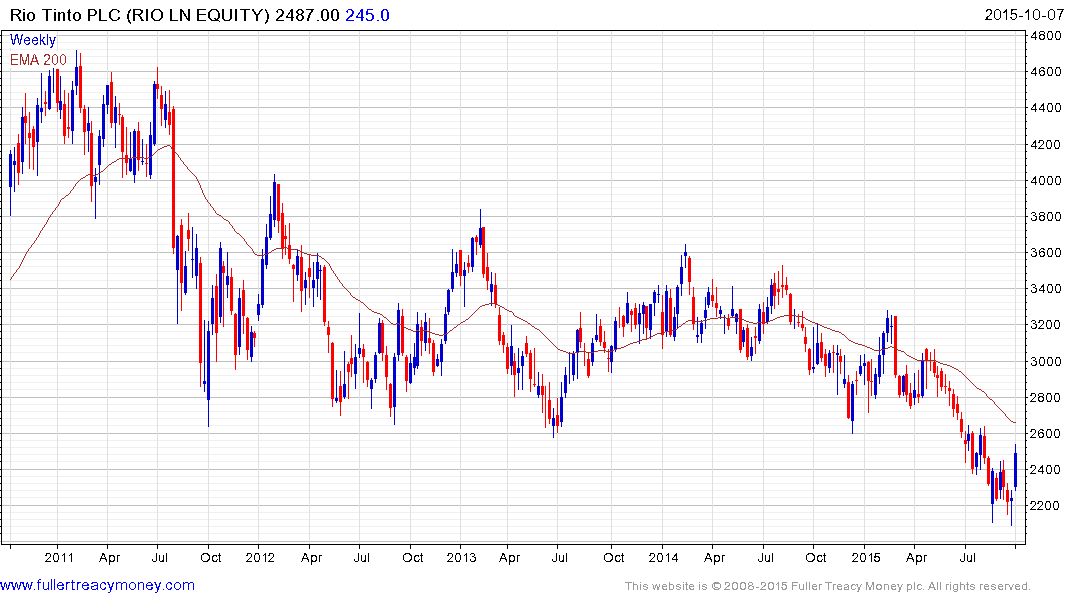The height and width of the screenshot is (600, 1075).
Task: Click the 3400 price axis label
Action: point(1046,289)
